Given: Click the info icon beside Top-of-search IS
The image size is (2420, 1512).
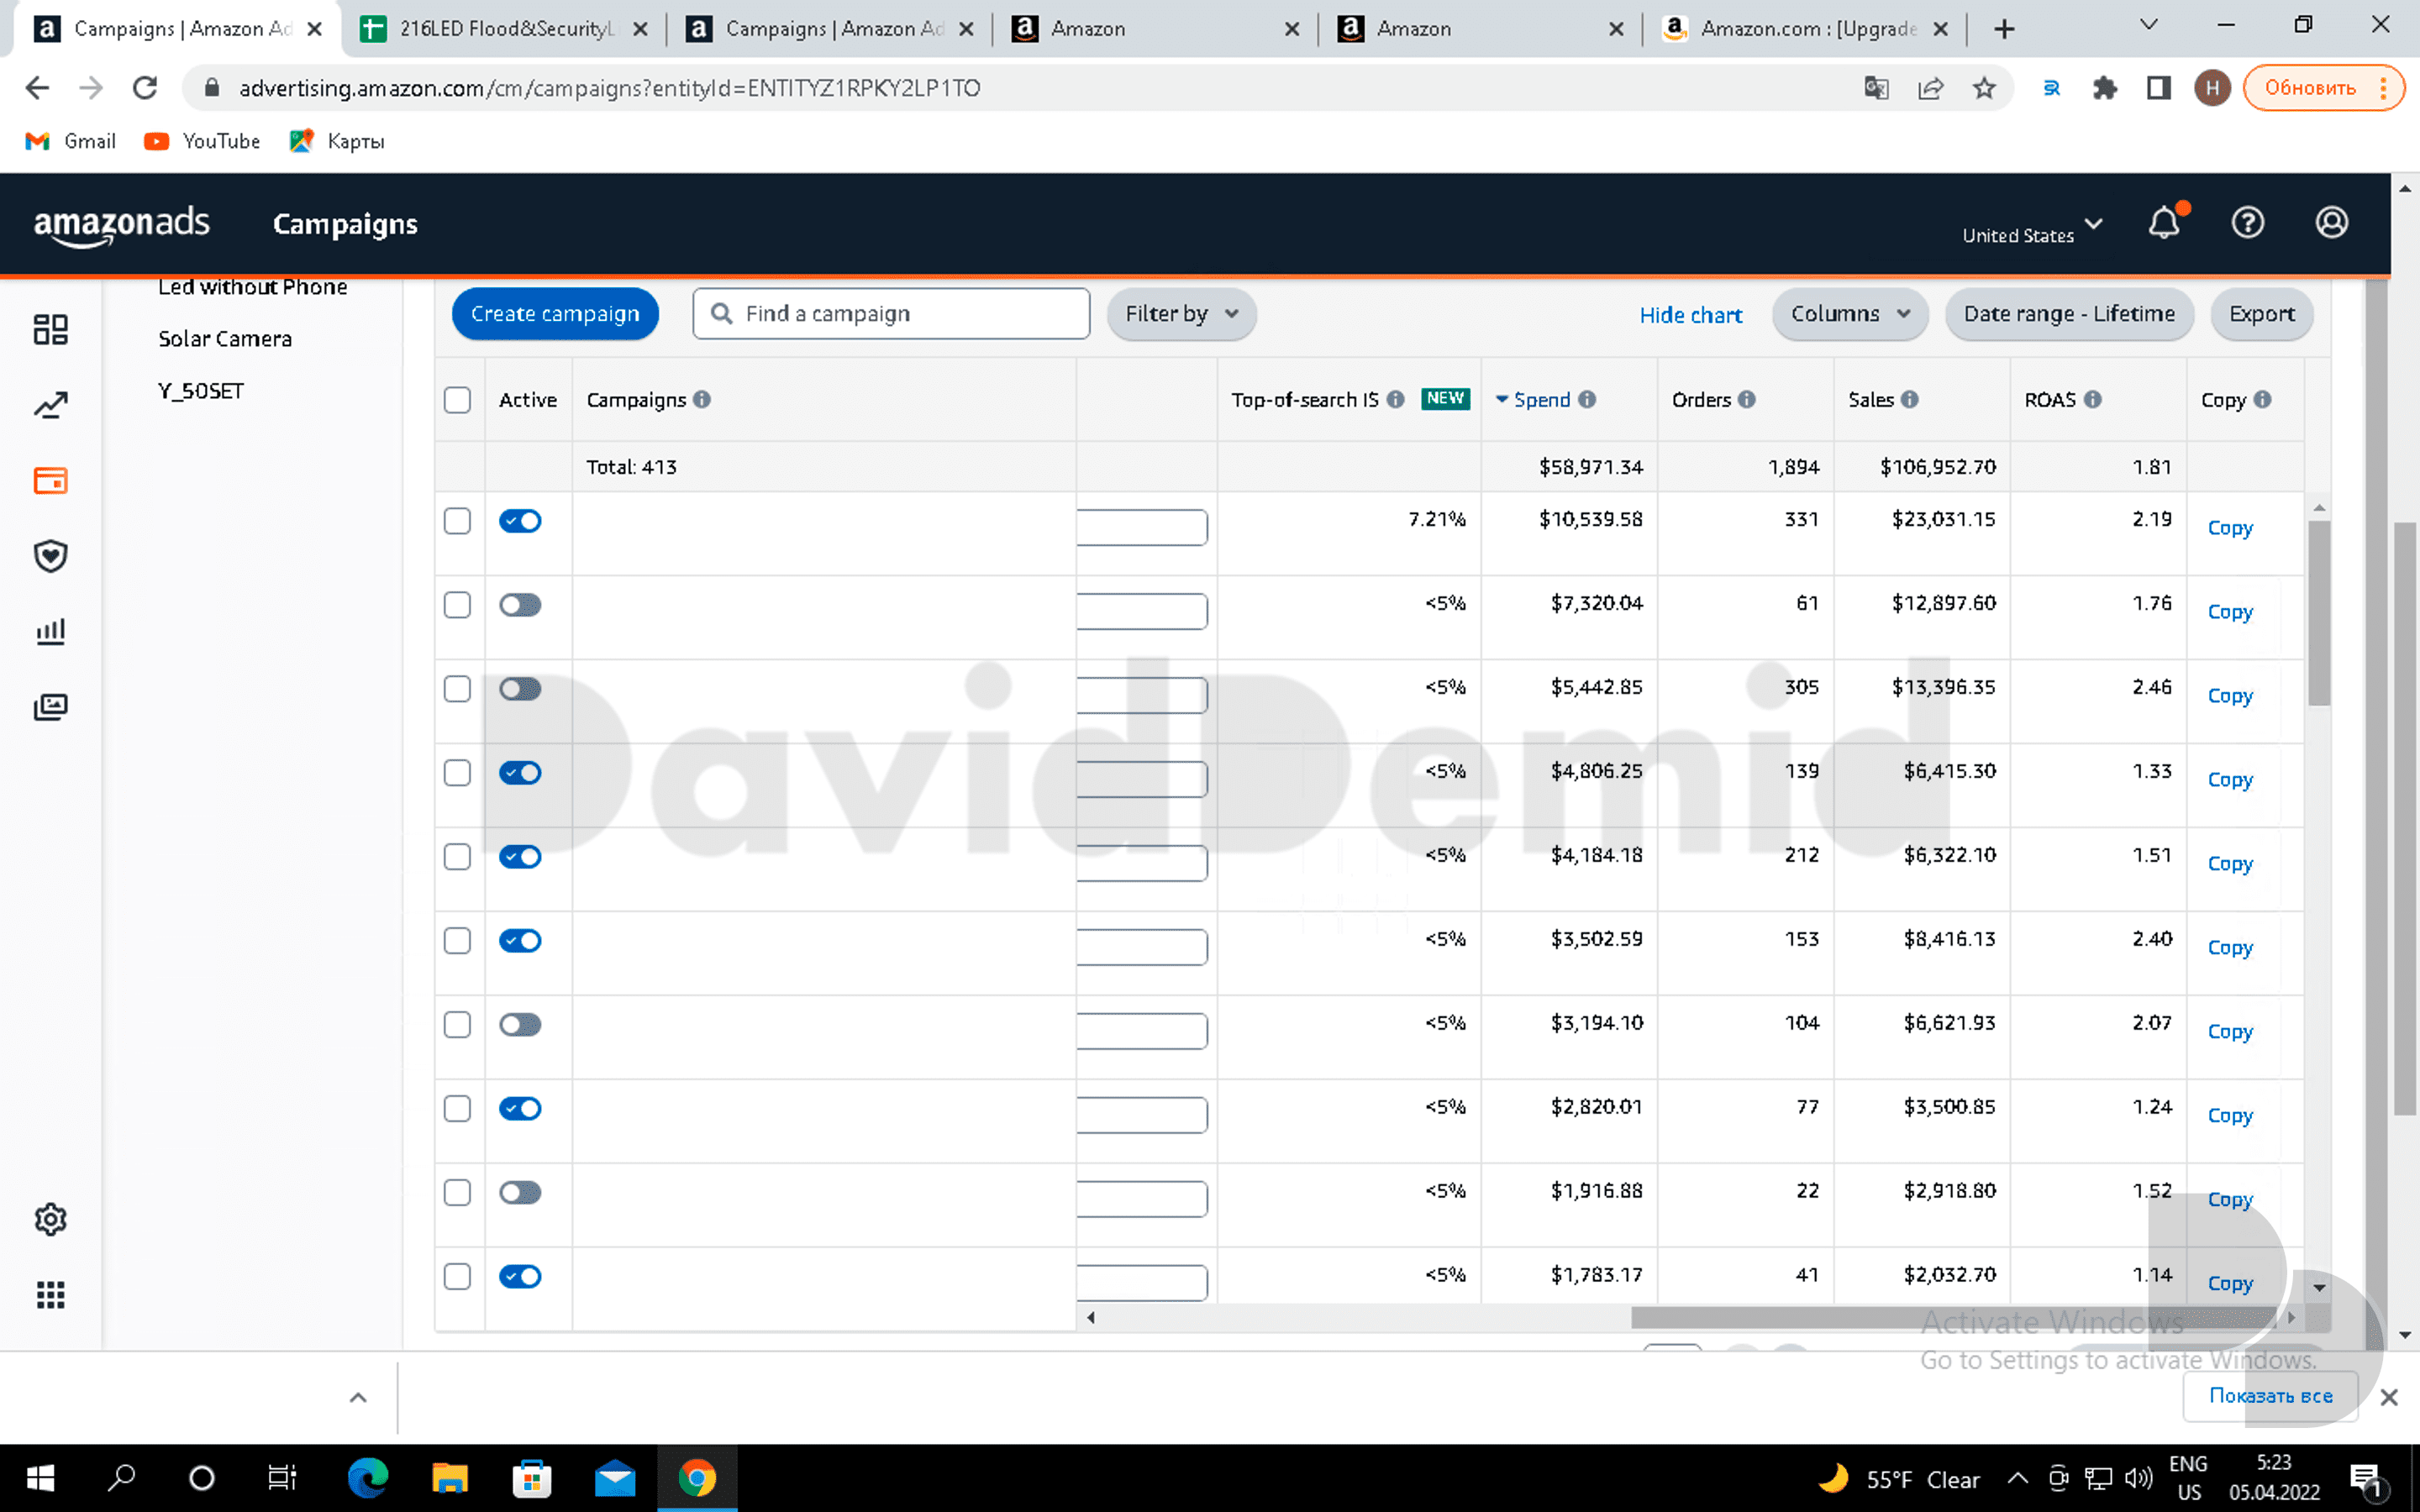Looking at the screenshot, I should [x=1395, y=399].
